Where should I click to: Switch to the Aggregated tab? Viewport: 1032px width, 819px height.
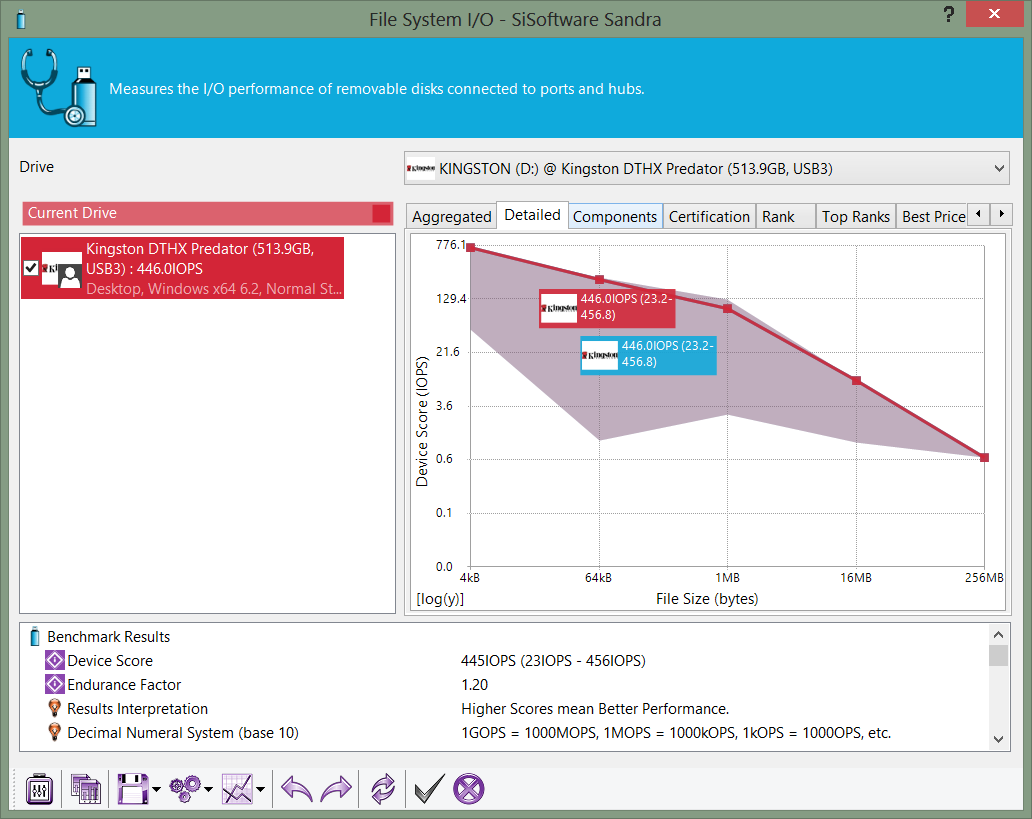coord(452,217)
